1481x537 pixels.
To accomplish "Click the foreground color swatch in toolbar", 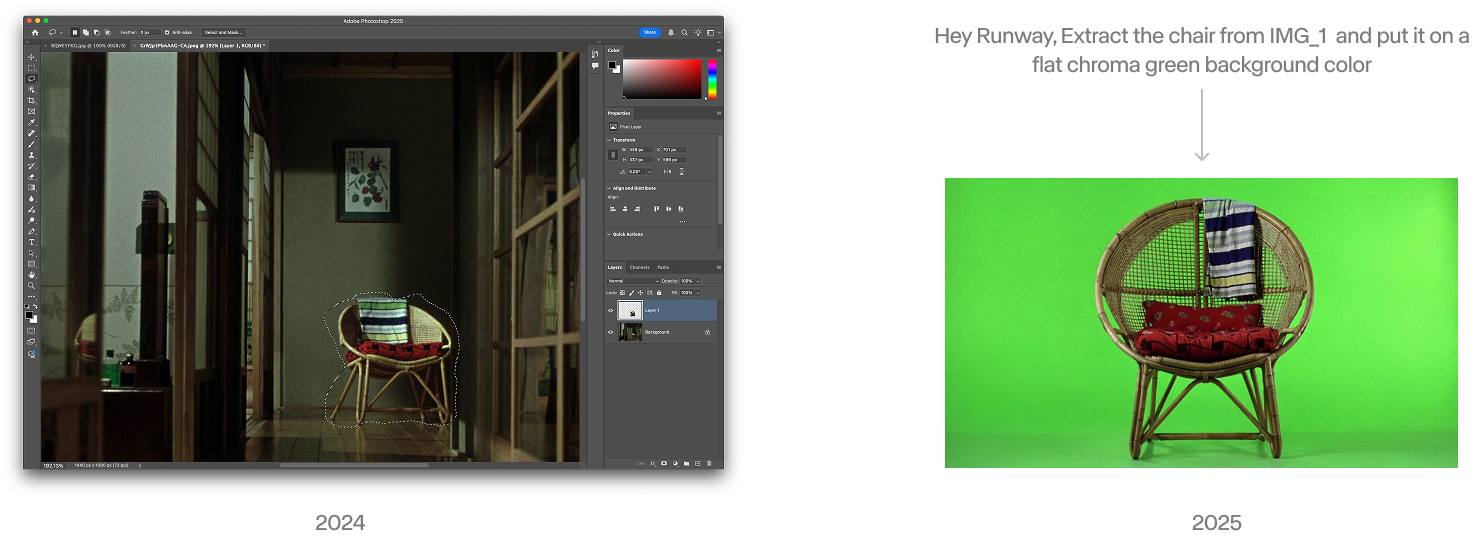I will (29, 315).
